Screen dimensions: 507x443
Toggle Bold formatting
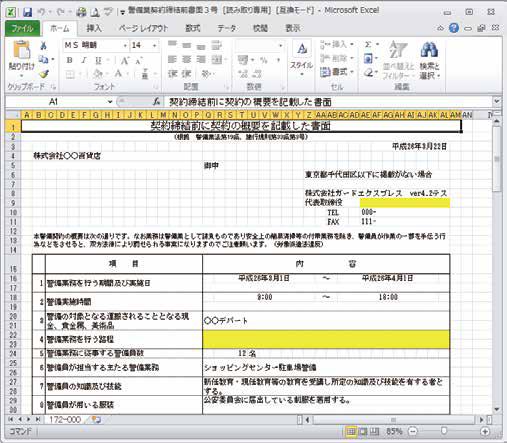[69, 60]
